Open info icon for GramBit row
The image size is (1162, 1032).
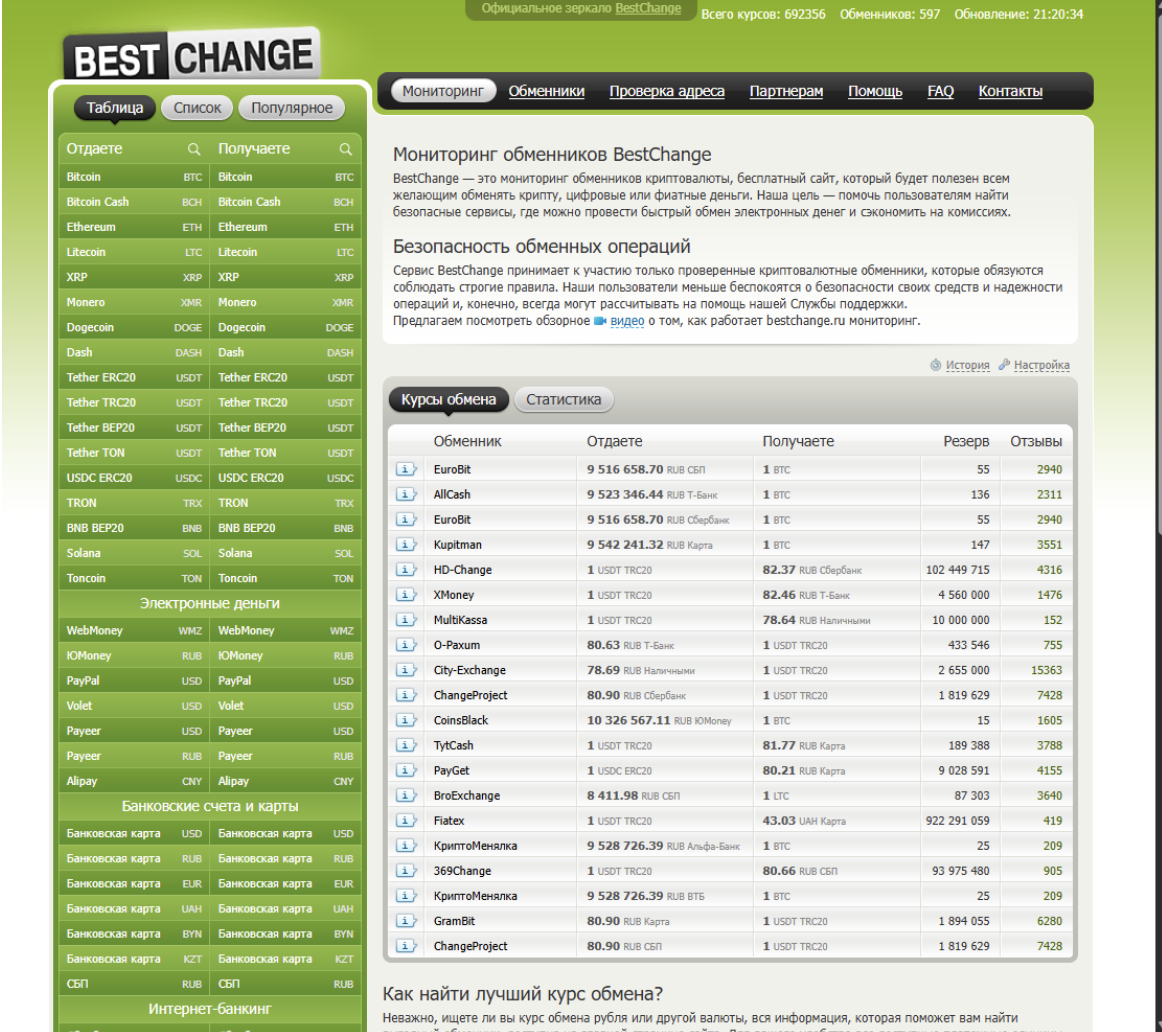[x=405, y=921]
